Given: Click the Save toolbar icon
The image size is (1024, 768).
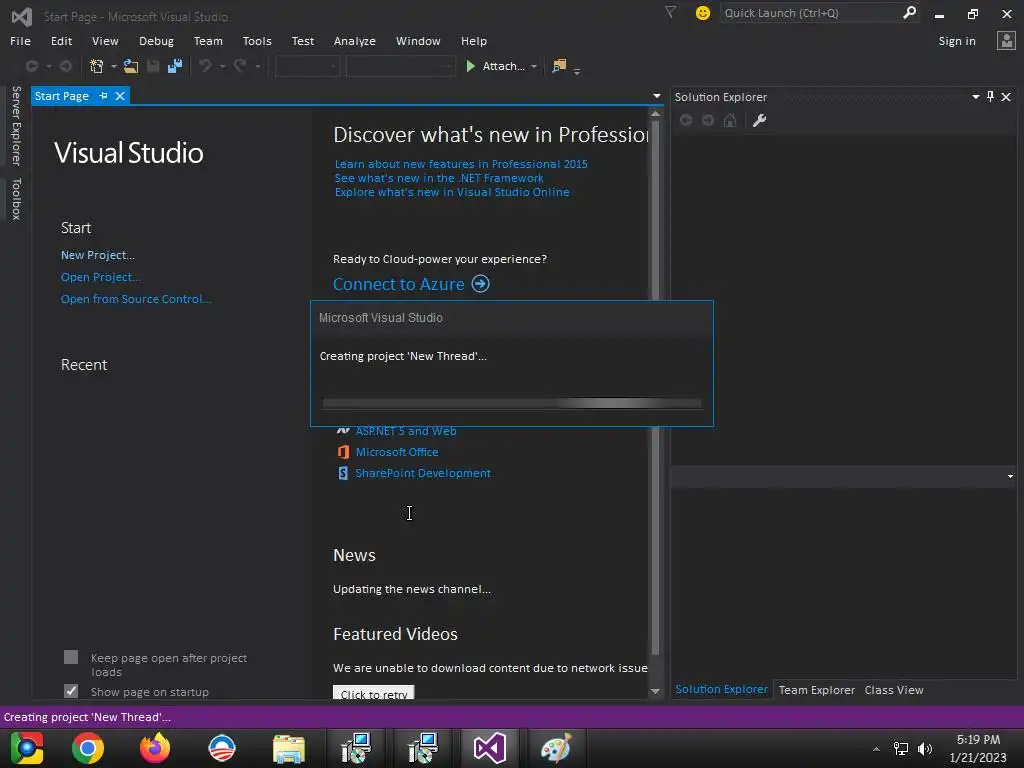Looking at the screenshot, I should pos(153,66).
